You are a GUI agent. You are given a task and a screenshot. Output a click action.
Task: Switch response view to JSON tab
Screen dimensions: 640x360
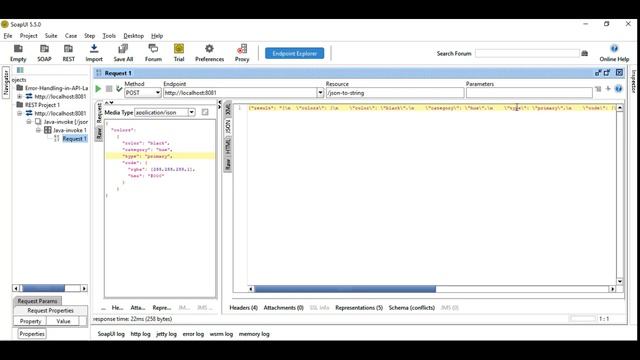coord(228,126)
